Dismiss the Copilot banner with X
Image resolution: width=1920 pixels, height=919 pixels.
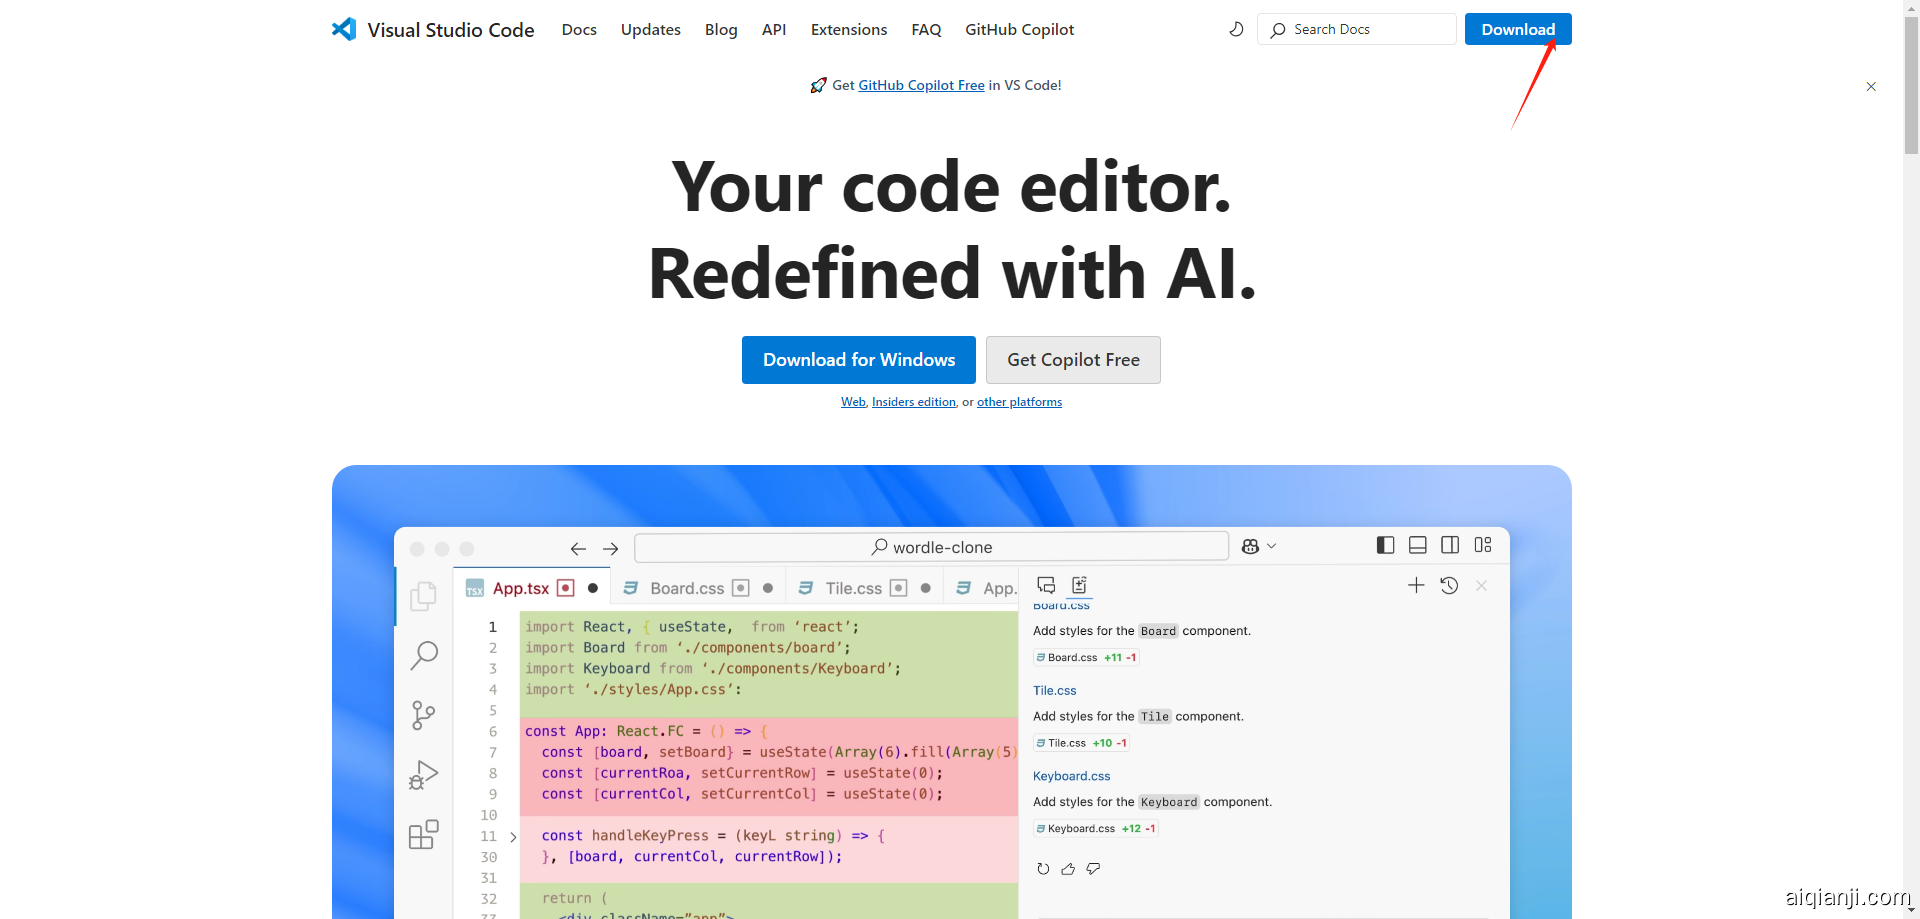tap(1871, 87)
